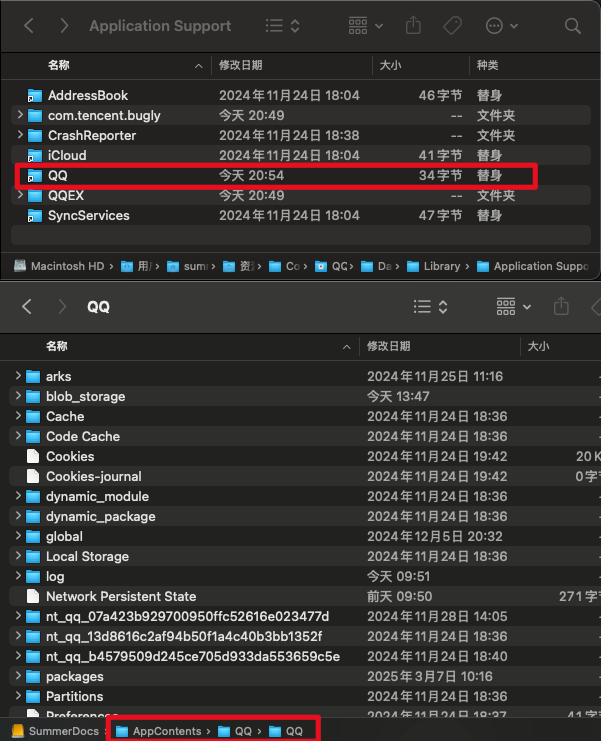Open the group-by dropdown in Application Support toolbar
Viewport: 601px width, 741px height.
[366, 27]
